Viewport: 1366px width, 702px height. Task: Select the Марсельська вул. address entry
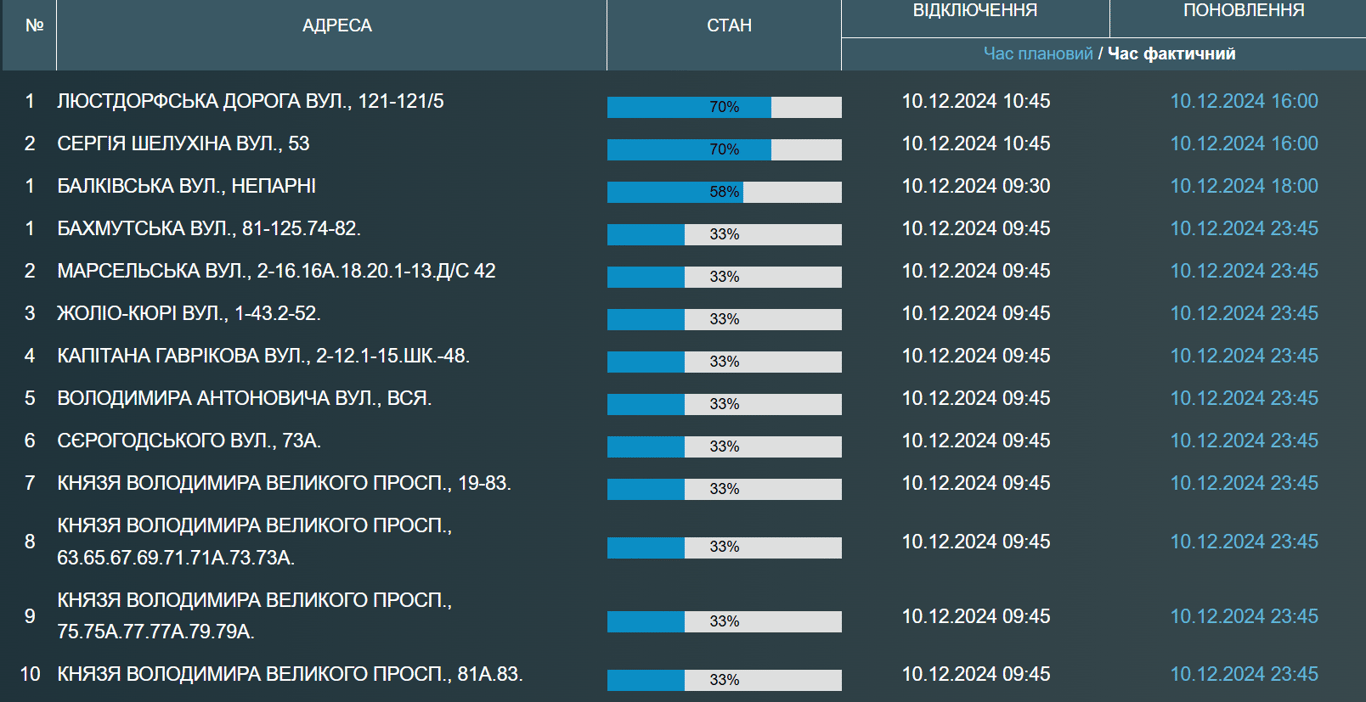(276, 271)
